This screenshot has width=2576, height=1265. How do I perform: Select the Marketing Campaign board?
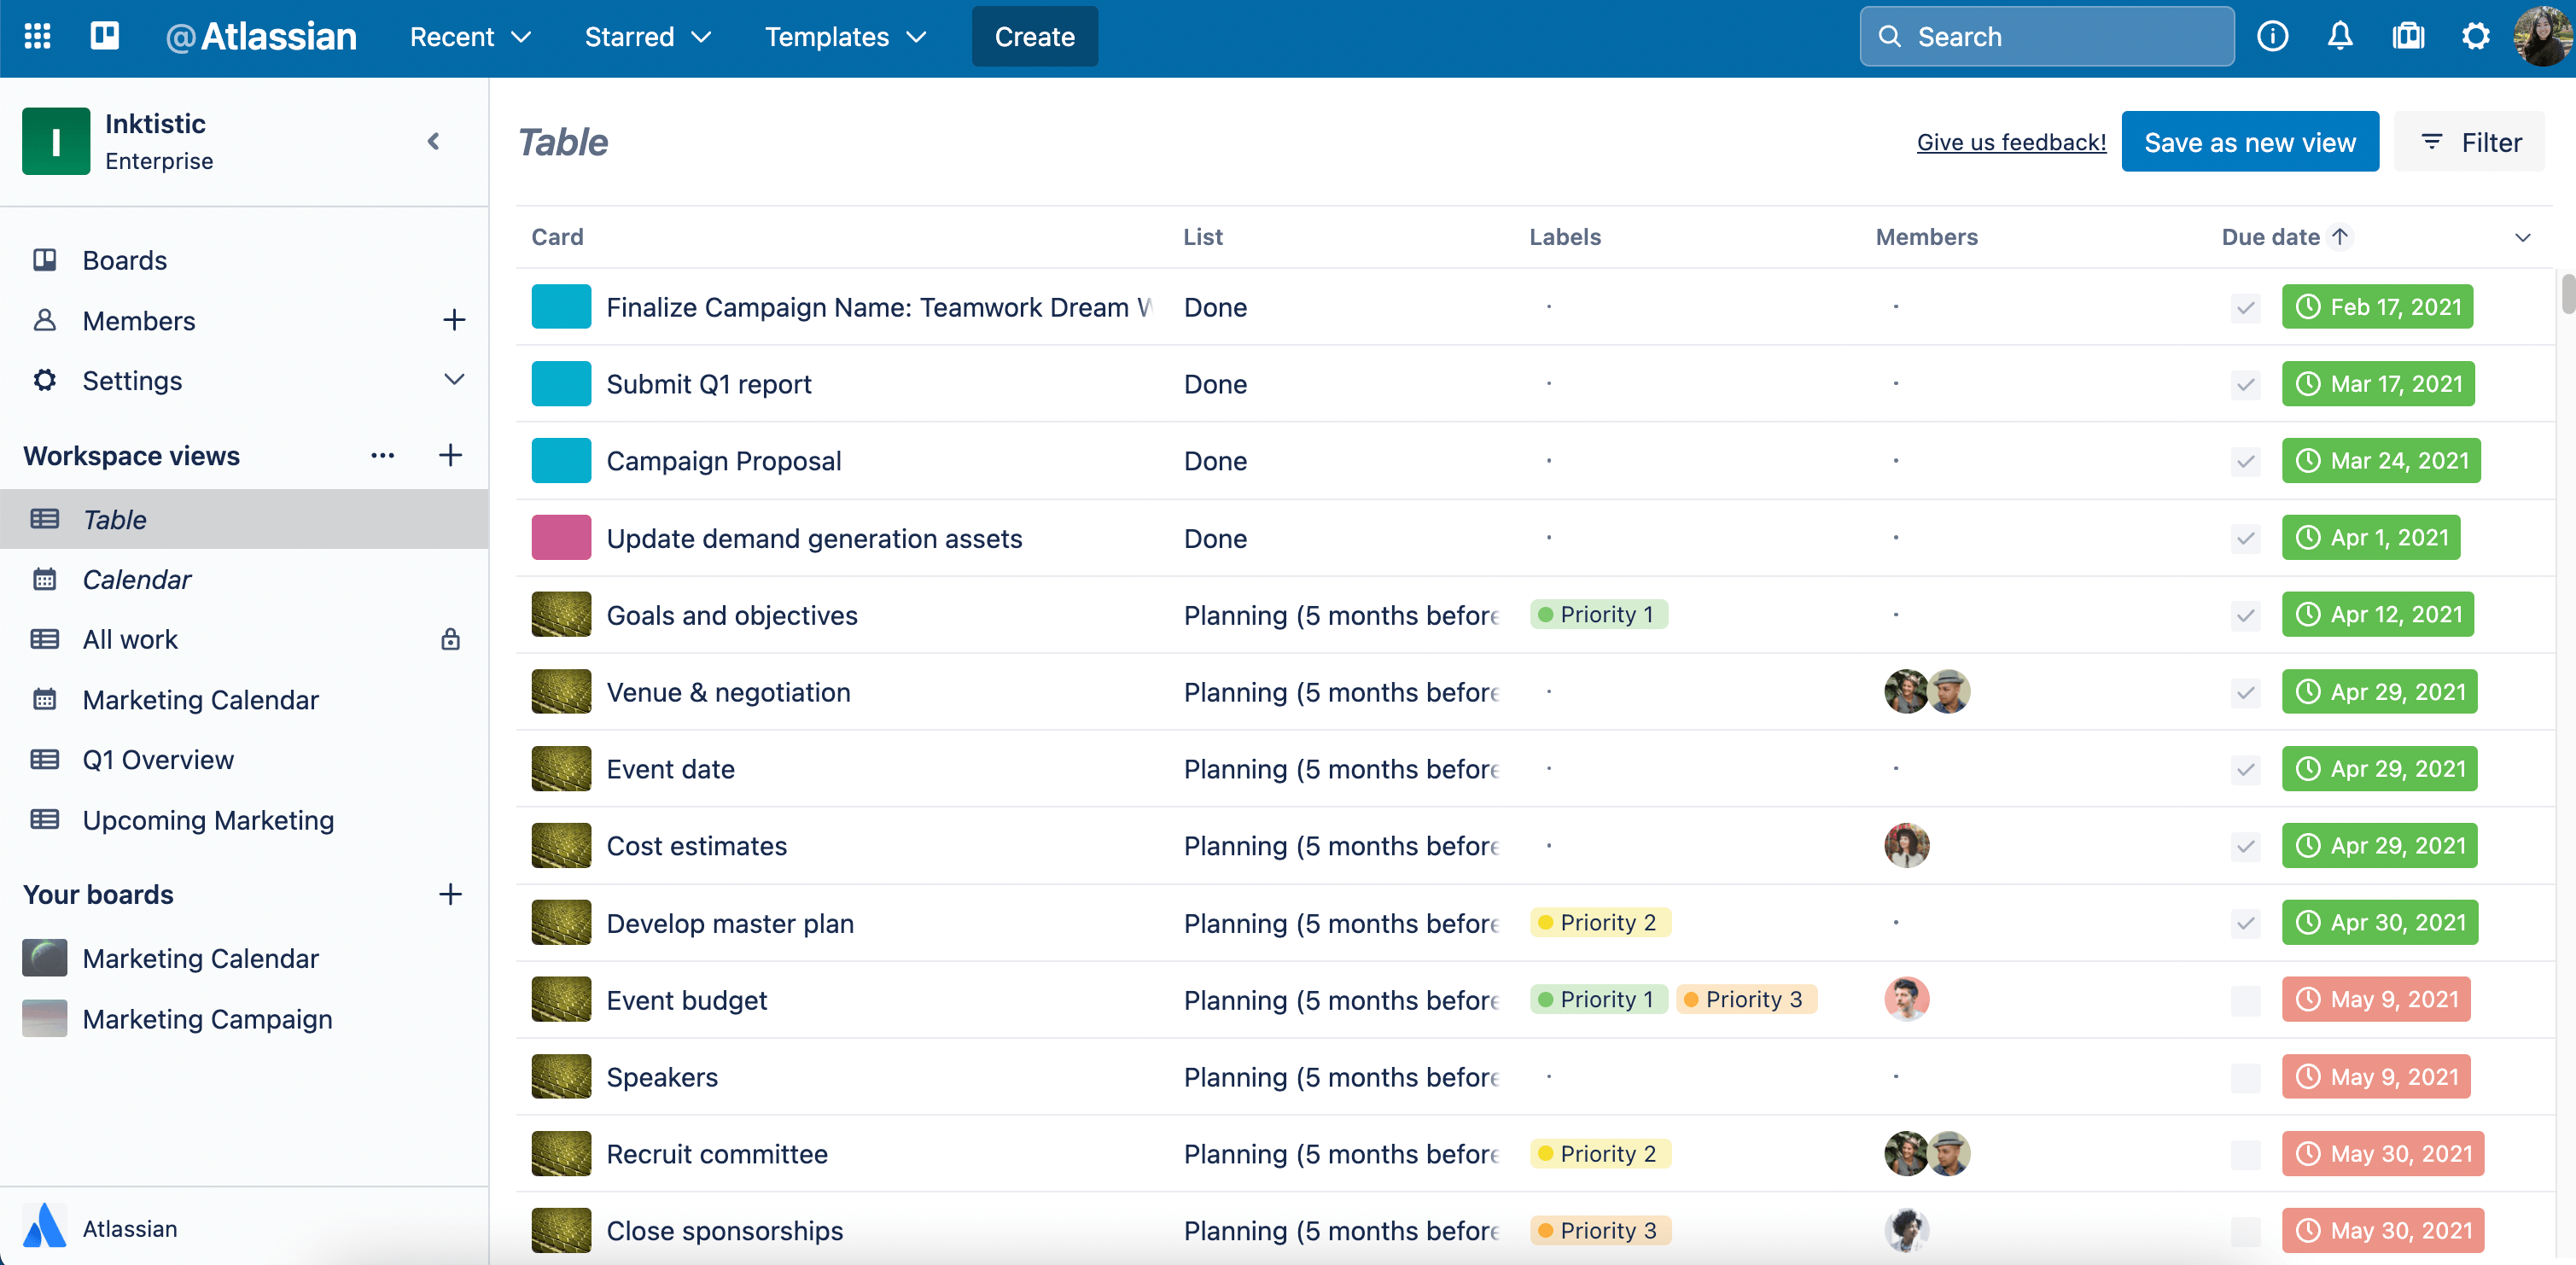point(207,1018)
